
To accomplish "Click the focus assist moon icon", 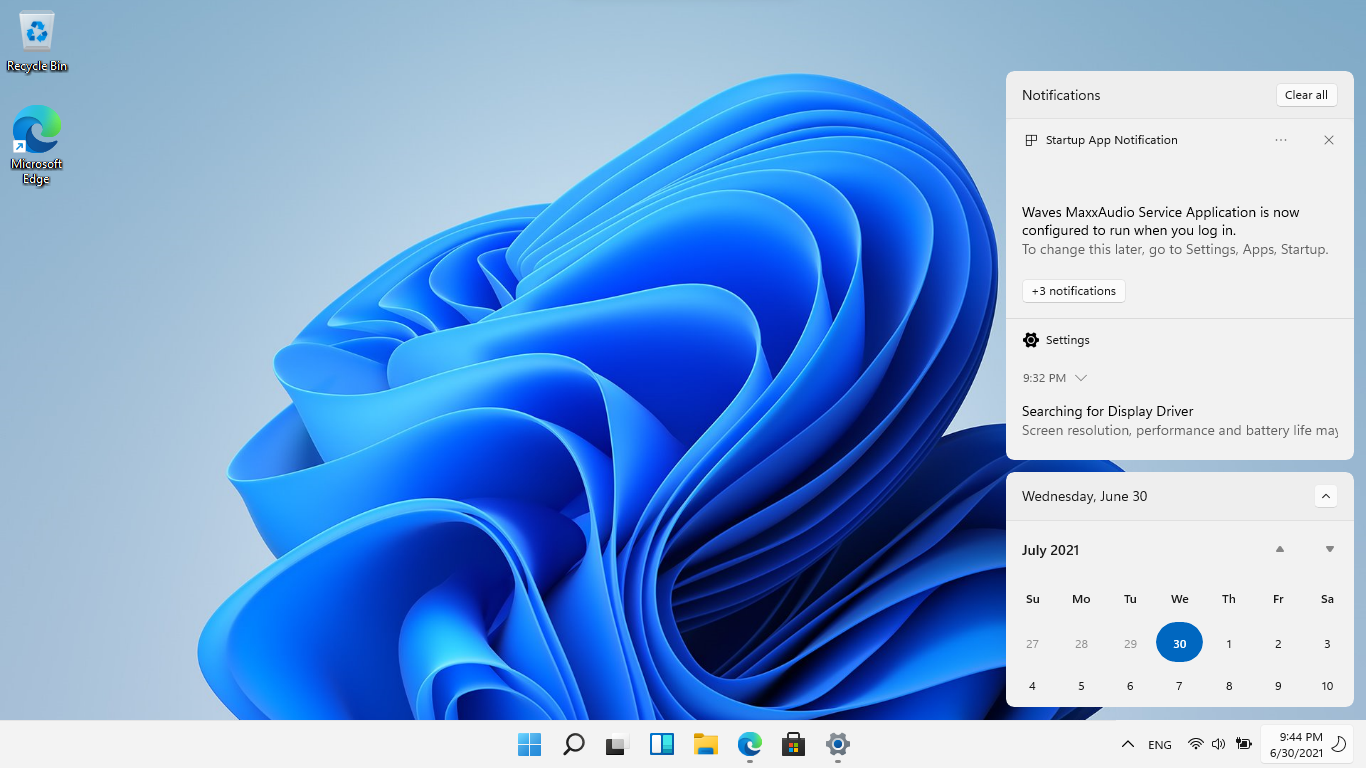I will pos(1338,744).
